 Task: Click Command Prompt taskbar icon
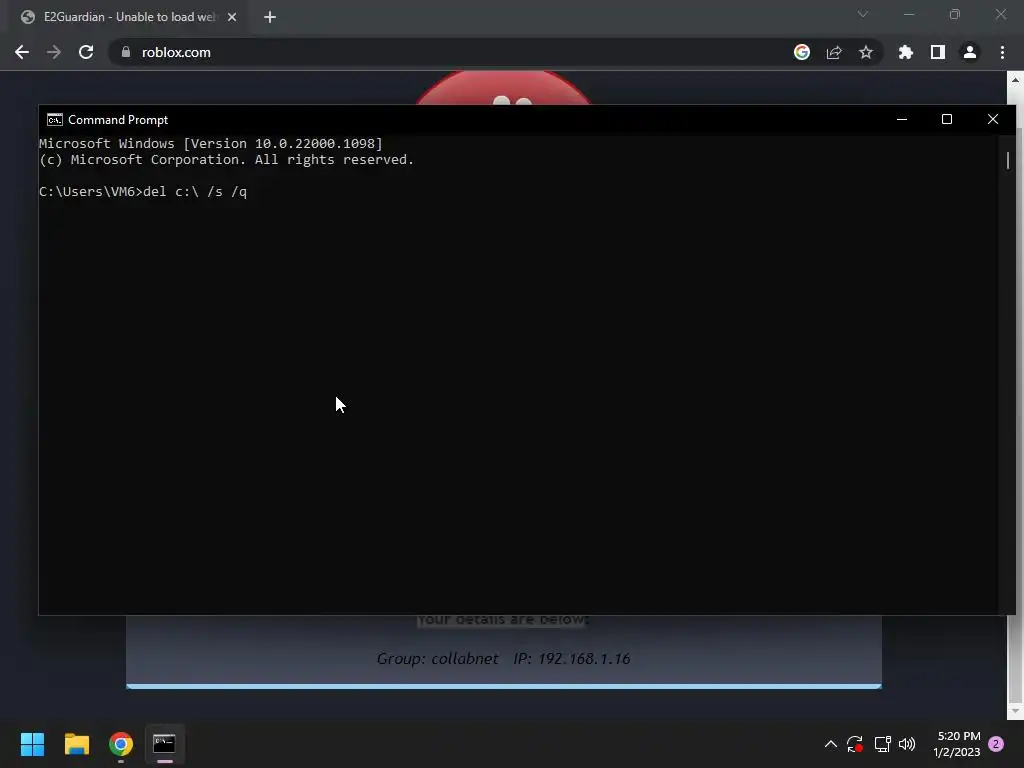165,744
